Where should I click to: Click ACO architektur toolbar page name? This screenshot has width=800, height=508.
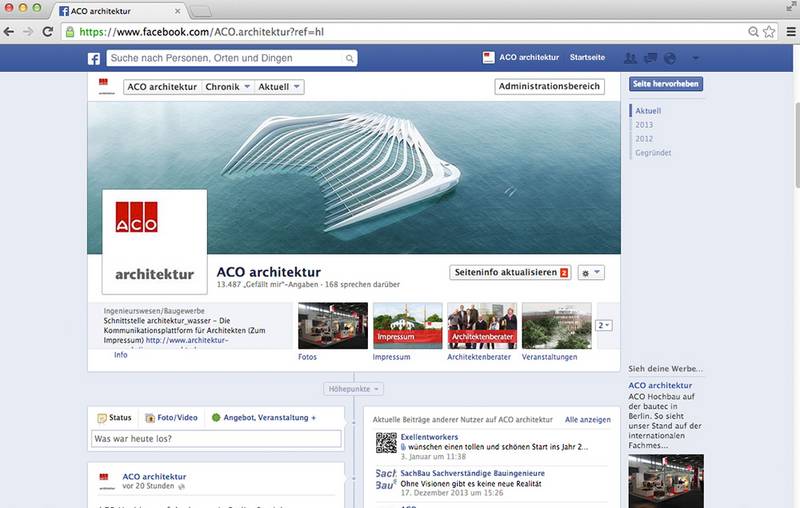click(x=162, y=87)
